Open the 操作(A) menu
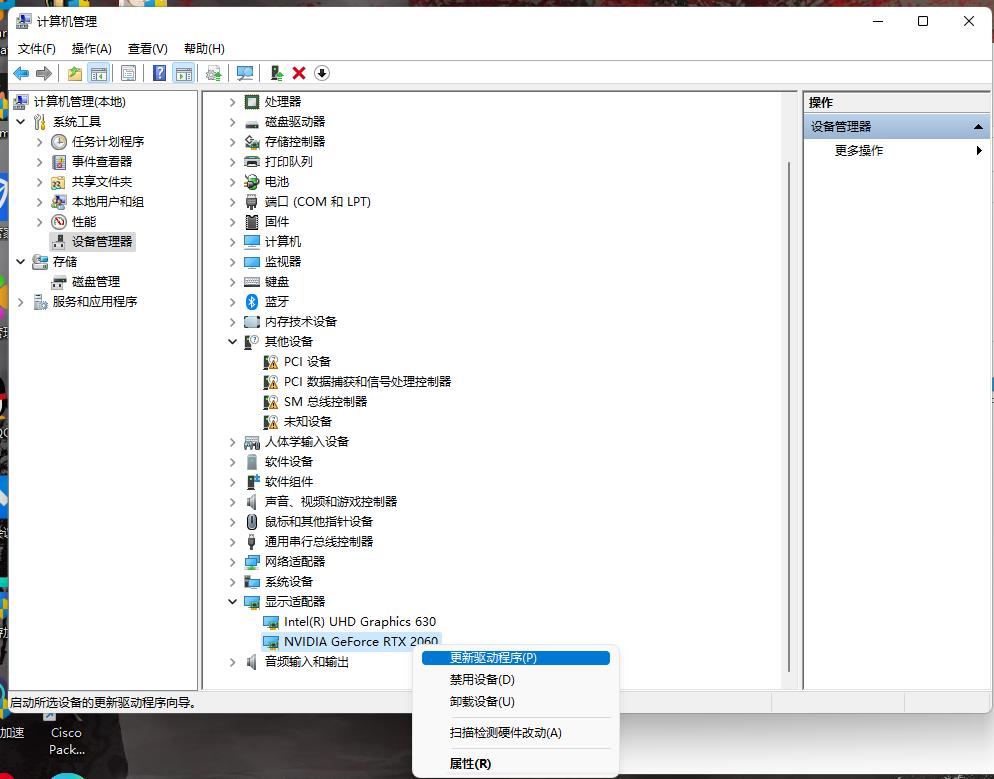Screen dimensions: 994x779 tap(91, 49)
